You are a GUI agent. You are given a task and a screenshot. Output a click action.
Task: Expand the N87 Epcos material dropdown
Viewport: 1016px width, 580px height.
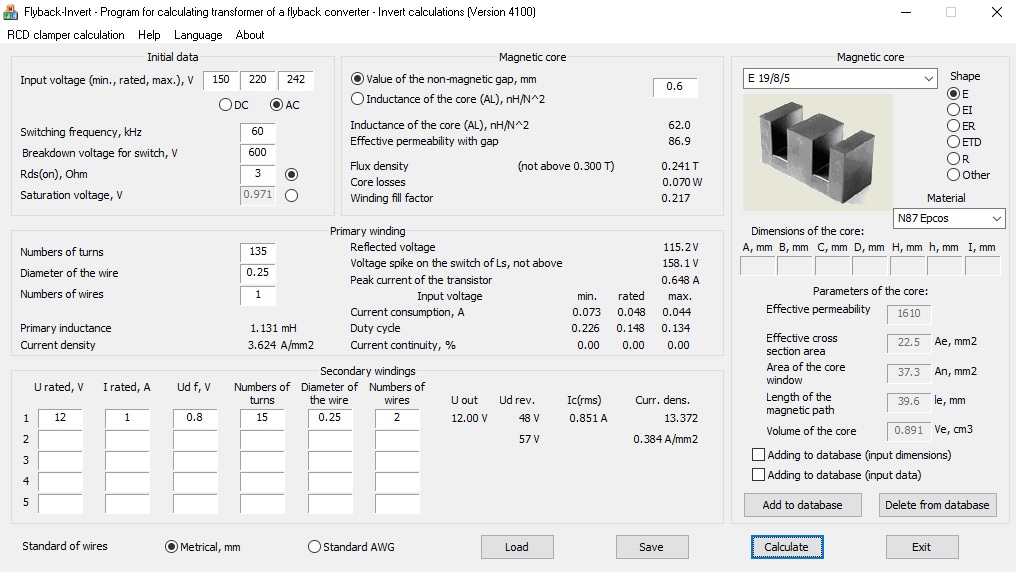(x=997, y=218)
